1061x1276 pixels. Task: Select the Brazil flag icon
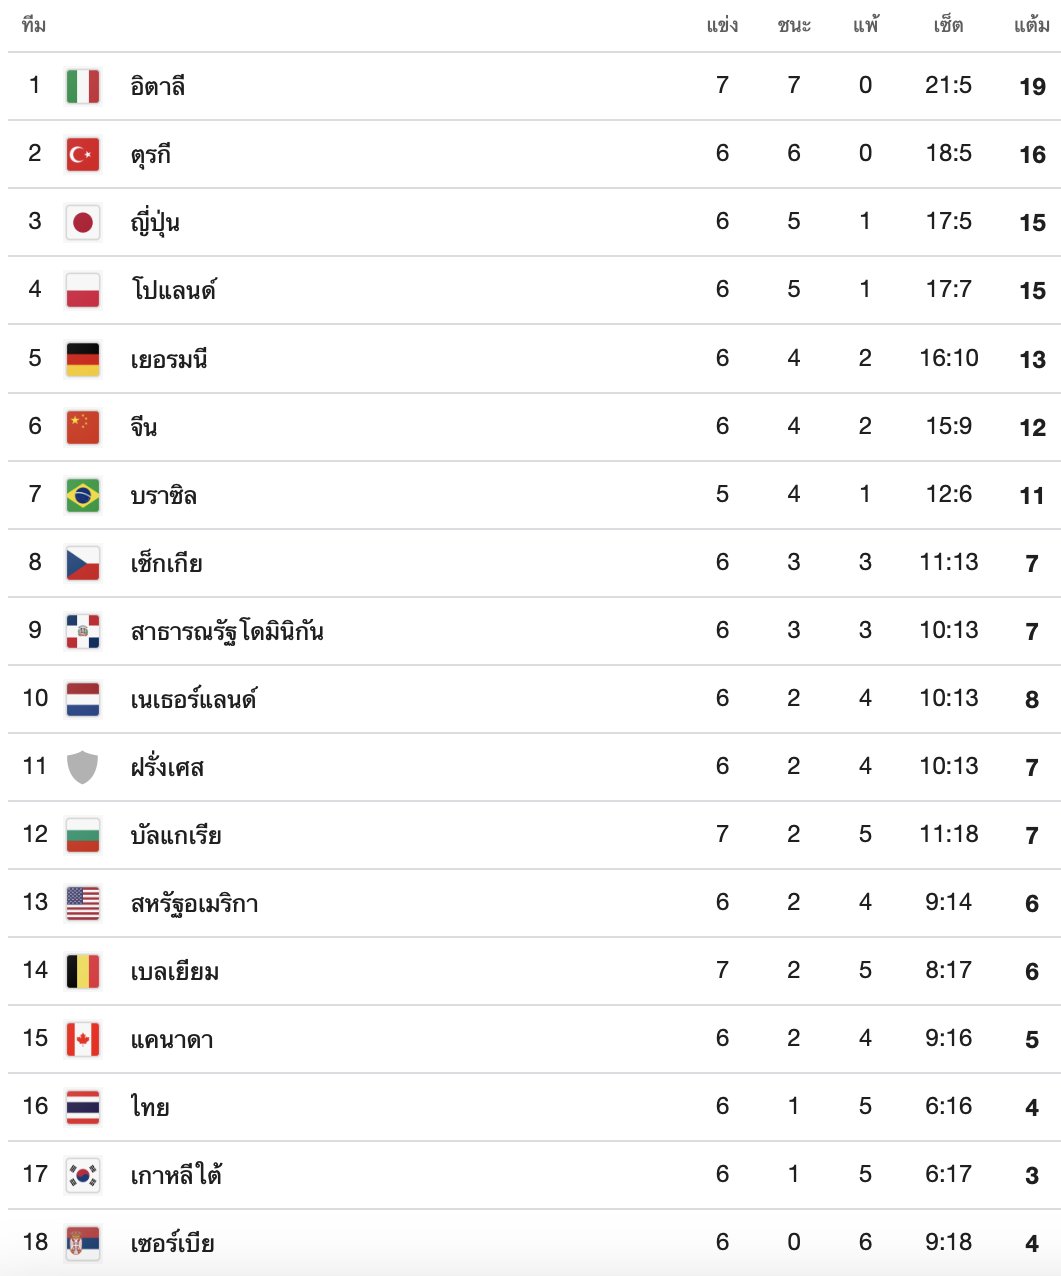point(83,495)
